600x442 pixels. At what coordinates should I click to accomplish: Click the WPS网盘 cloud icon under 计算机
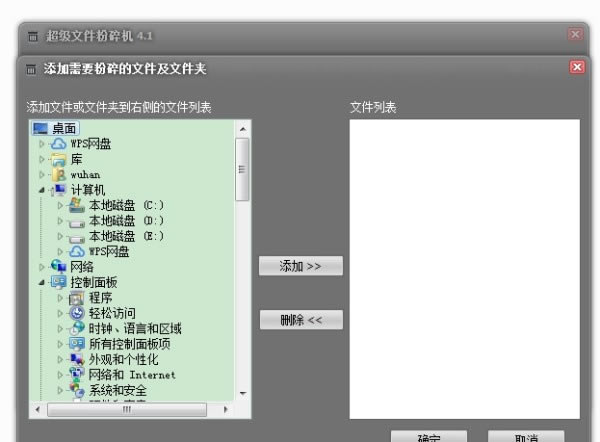pos(77,251)
